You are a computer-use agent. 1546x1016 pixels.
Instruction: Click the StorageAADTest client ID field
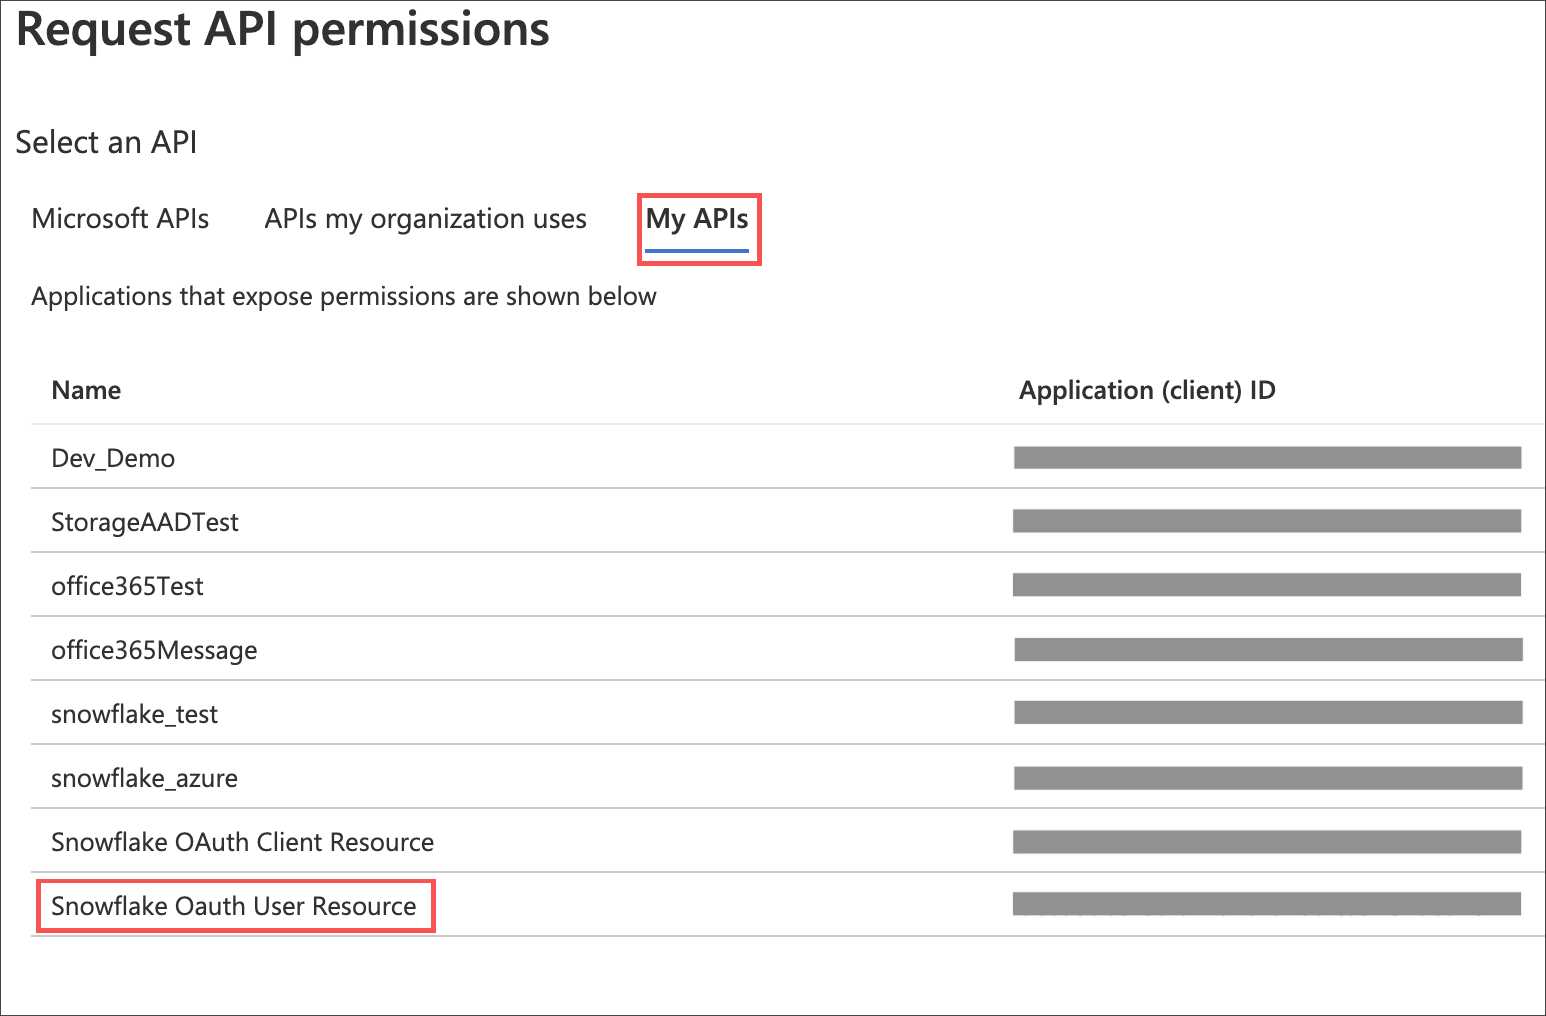[1266, 520]
